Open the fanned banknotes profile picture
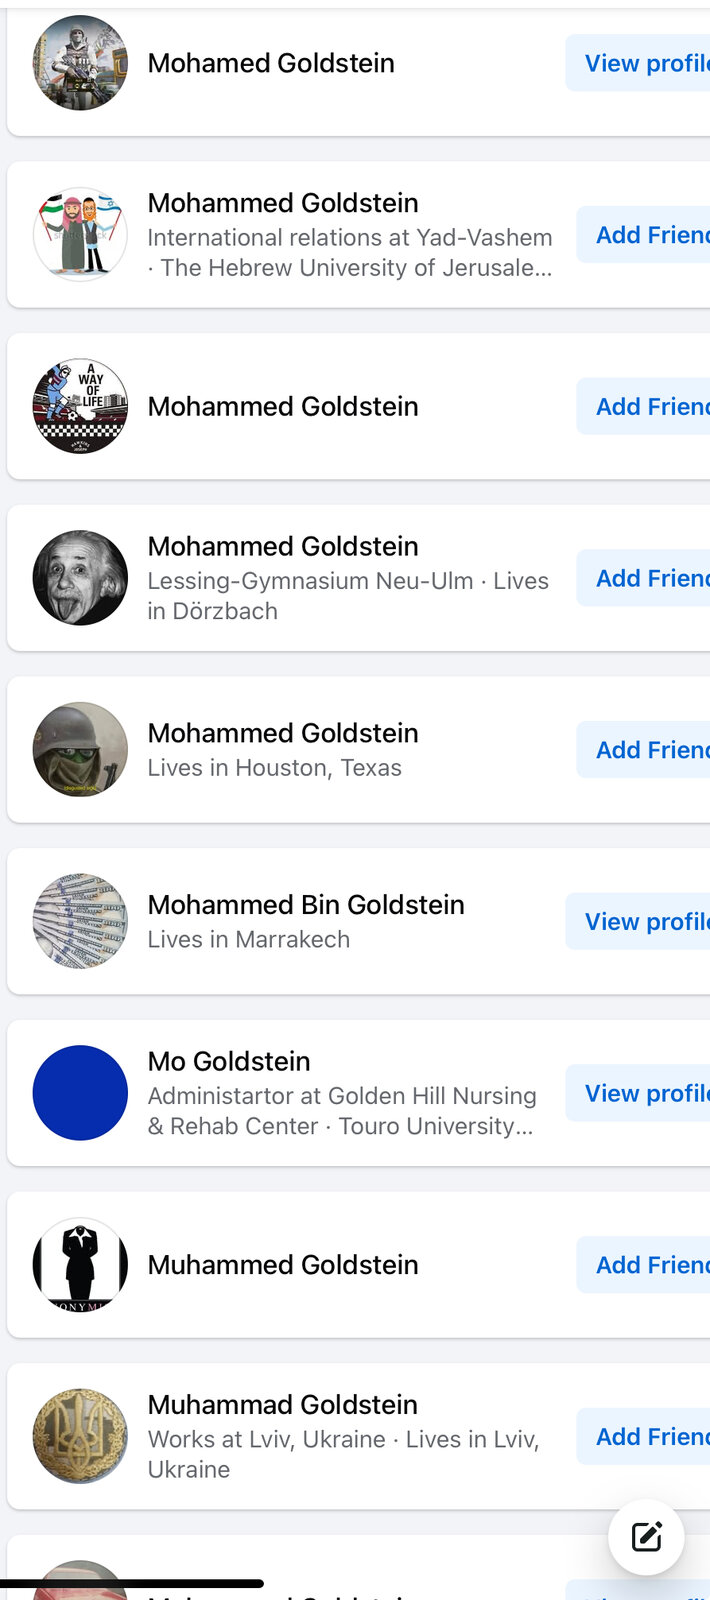710x1600 pixels. [80, 921]
